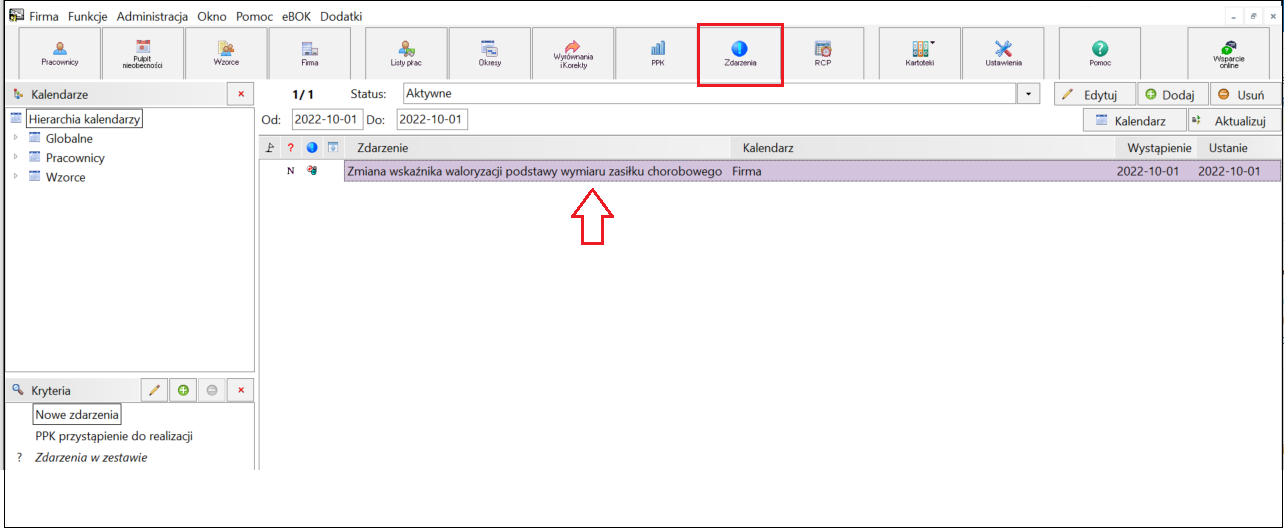The image size is (1284, 528).
Task: Open the Pracownicy toolbar icon
Action: tap(60, 53)
